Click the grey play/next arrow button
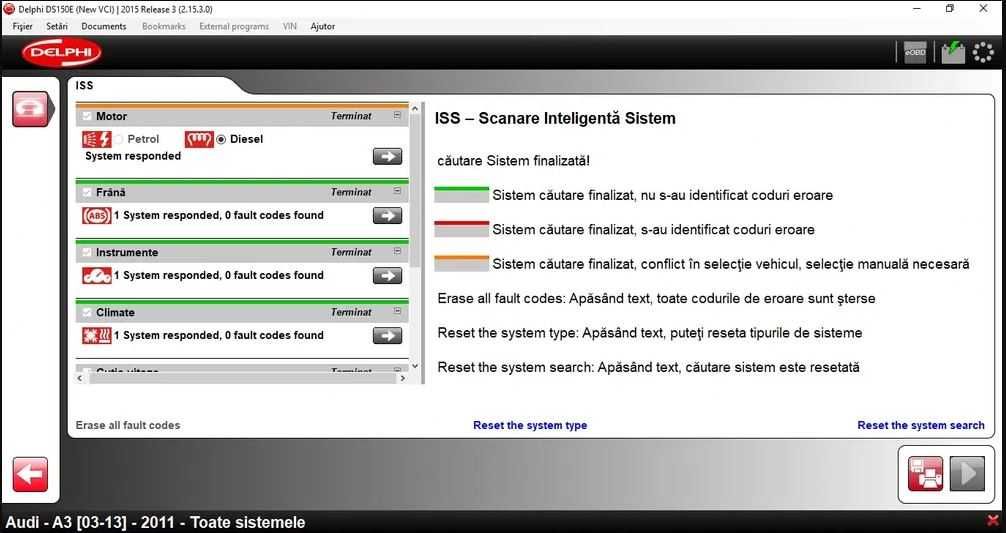 [x=967, y=474]
